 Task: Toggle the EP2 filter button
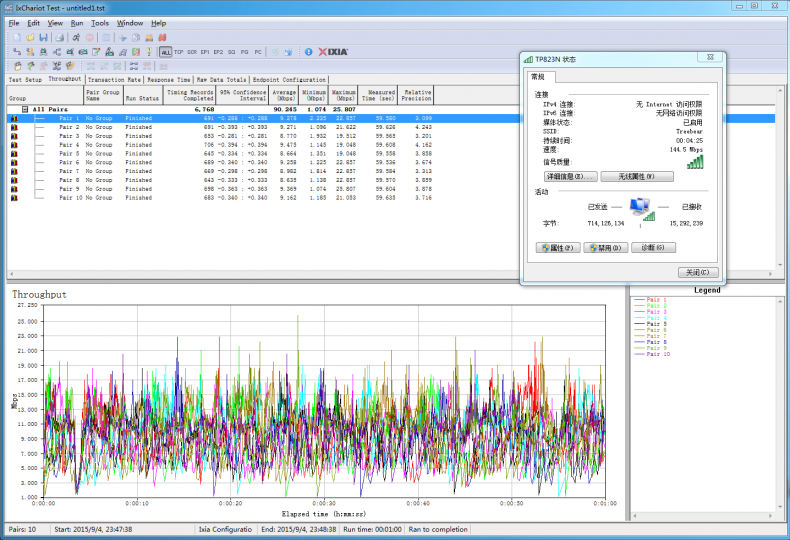[218, 52]
